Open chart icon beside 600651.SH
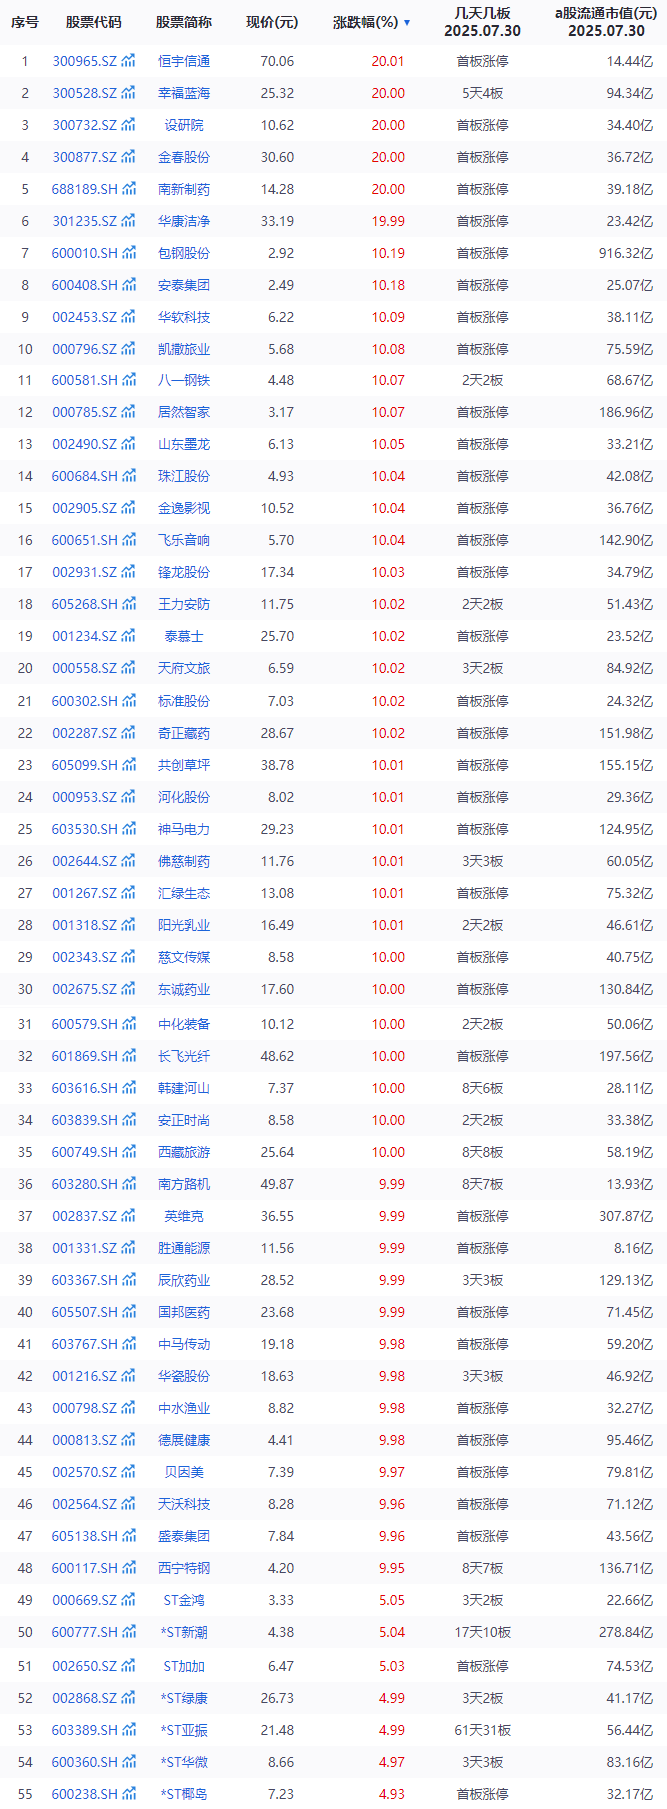The height and width of the screenshot is (1809, 667). tap(128, 540)
